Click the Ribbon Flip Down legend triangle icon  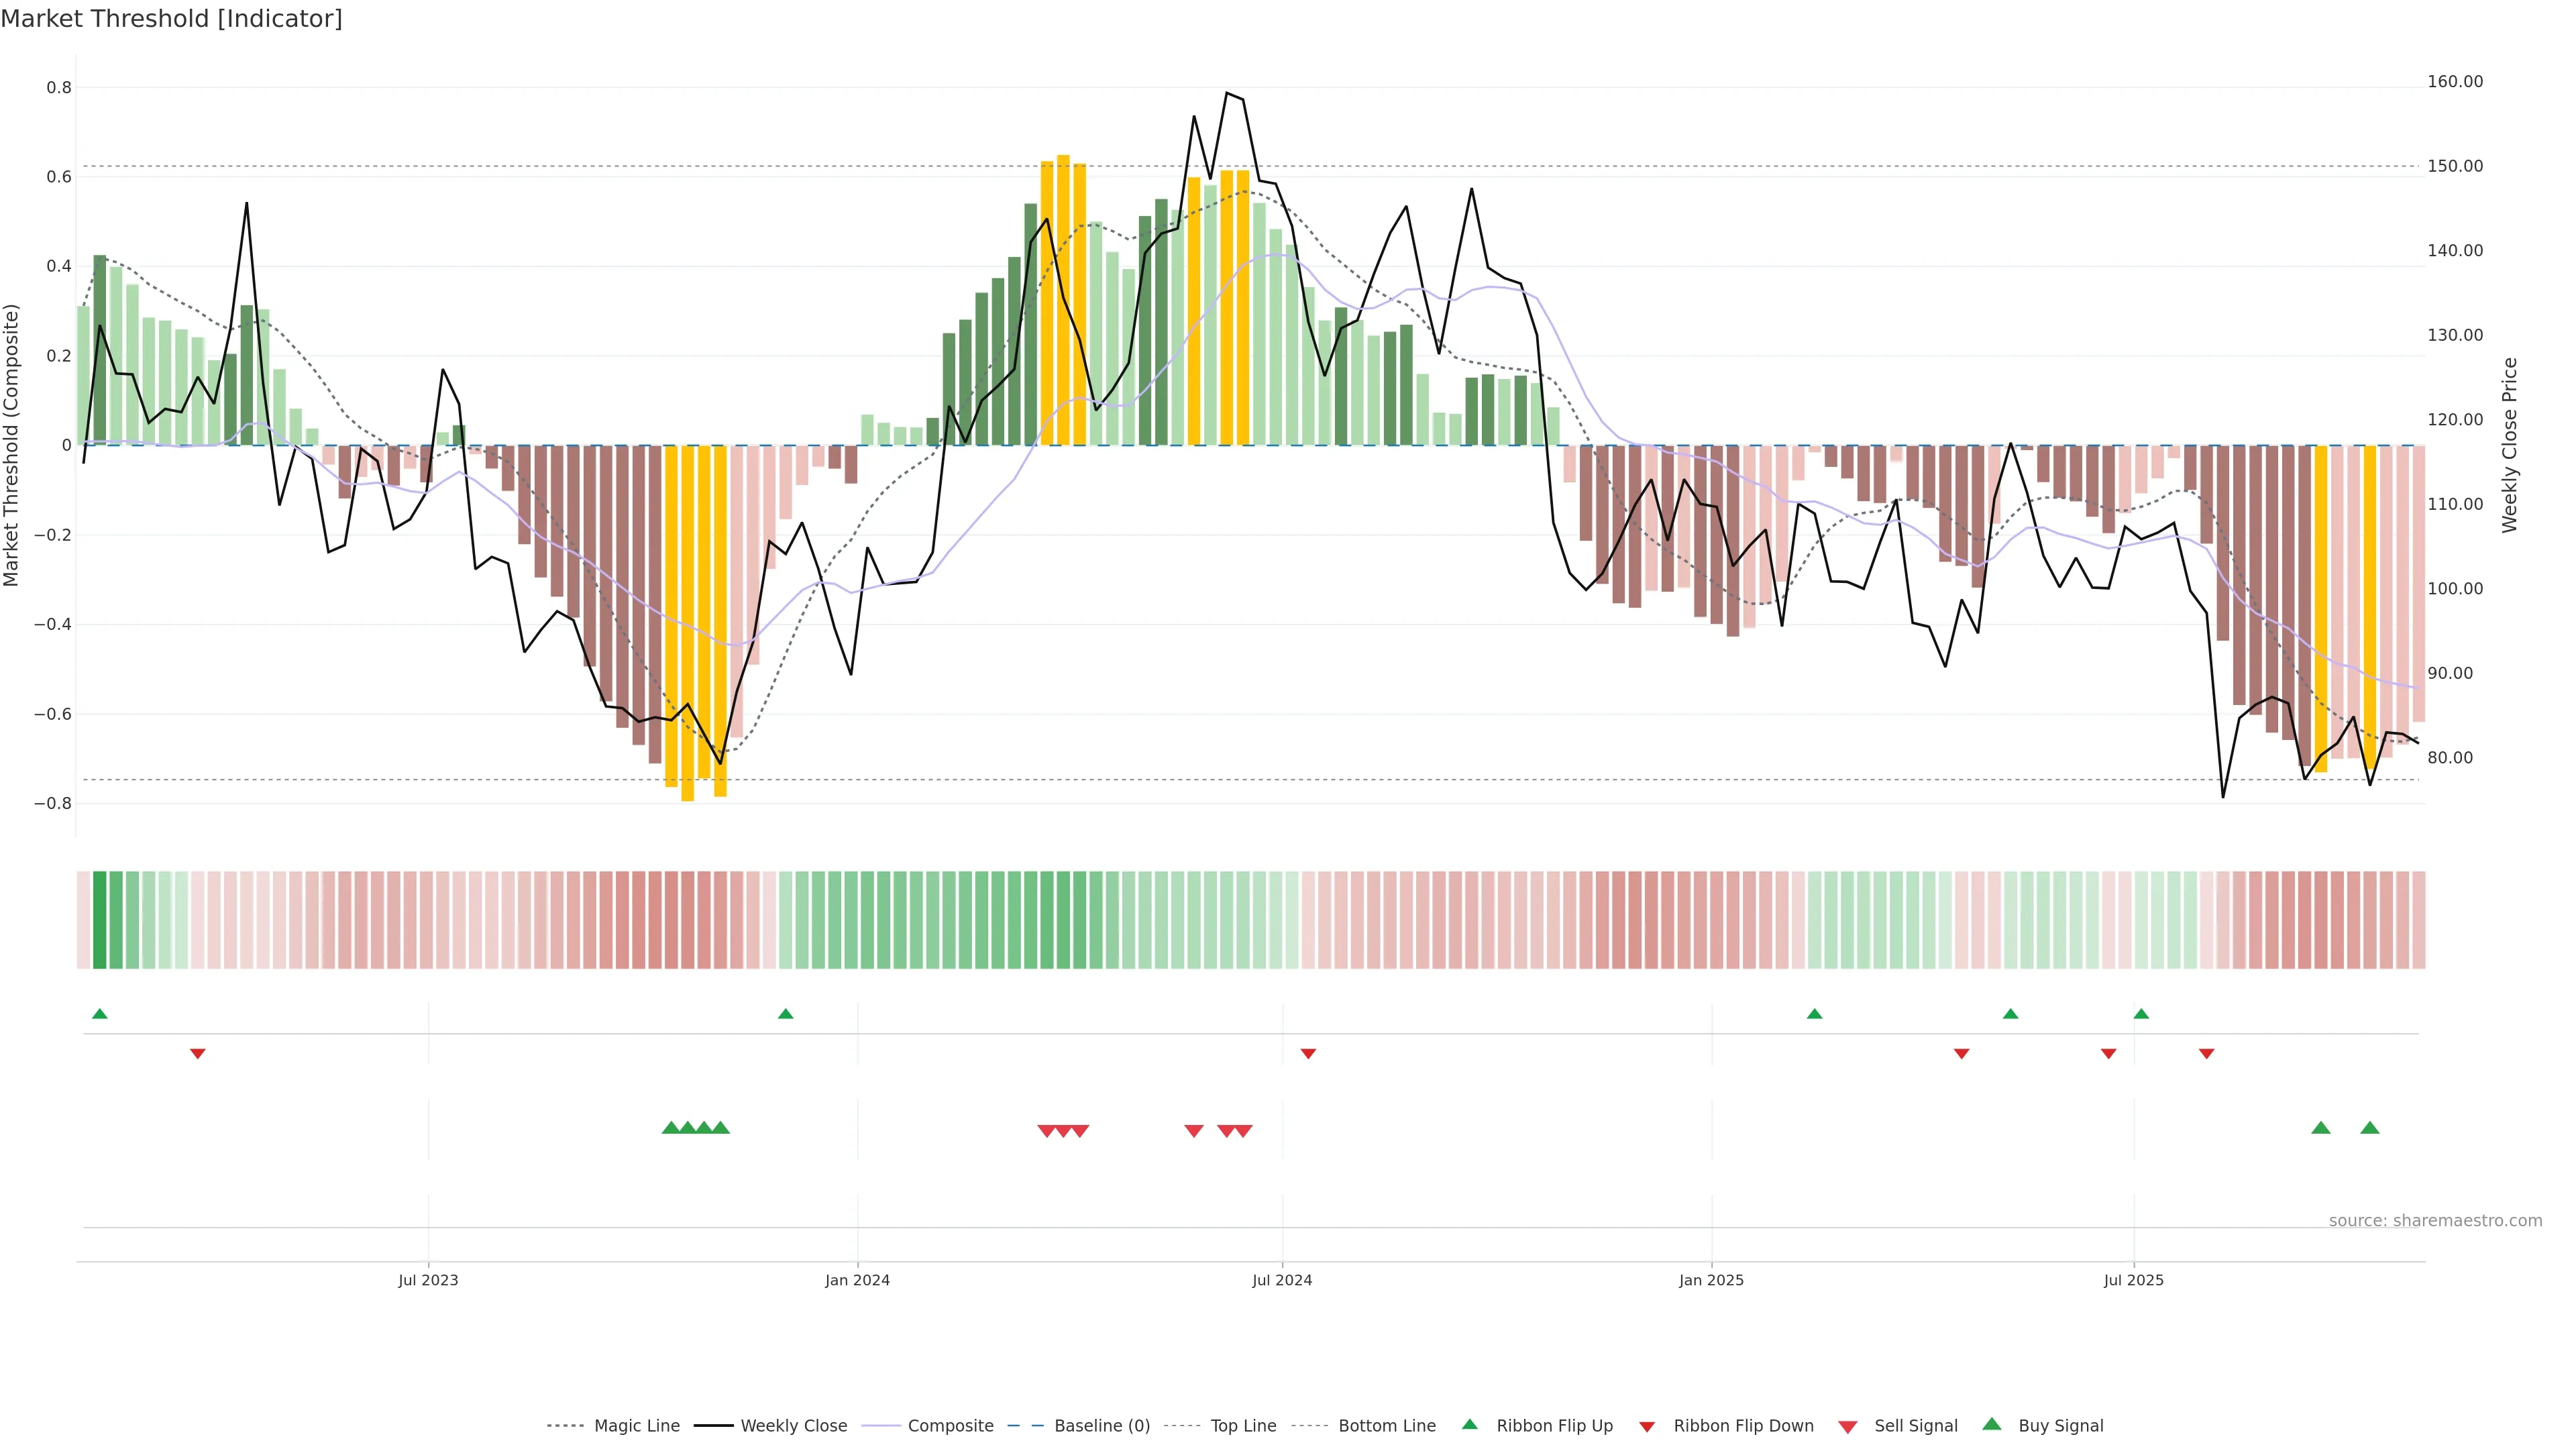[1647, 1427]
